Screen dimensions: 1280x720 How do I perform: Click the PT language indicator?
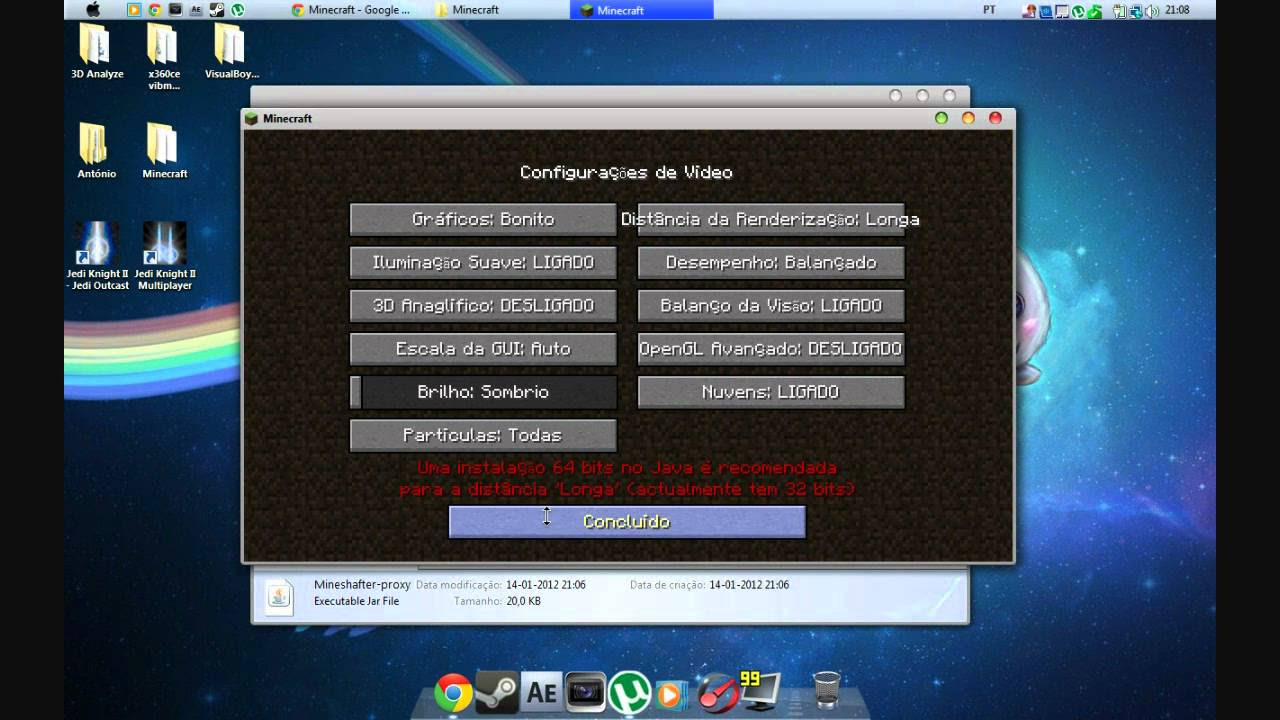click(x=989, y=10)
